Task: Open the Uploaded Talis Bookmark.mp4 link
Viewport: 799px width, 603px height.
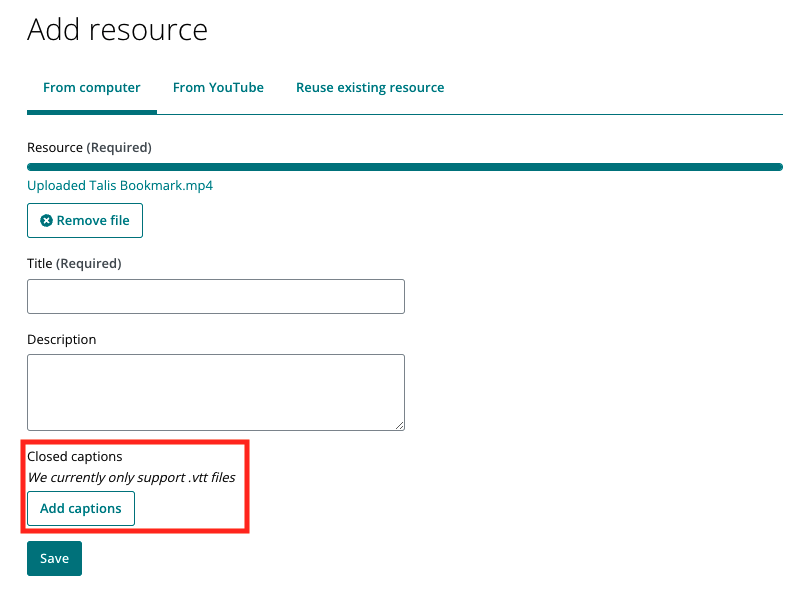Action: pos(120,186)
